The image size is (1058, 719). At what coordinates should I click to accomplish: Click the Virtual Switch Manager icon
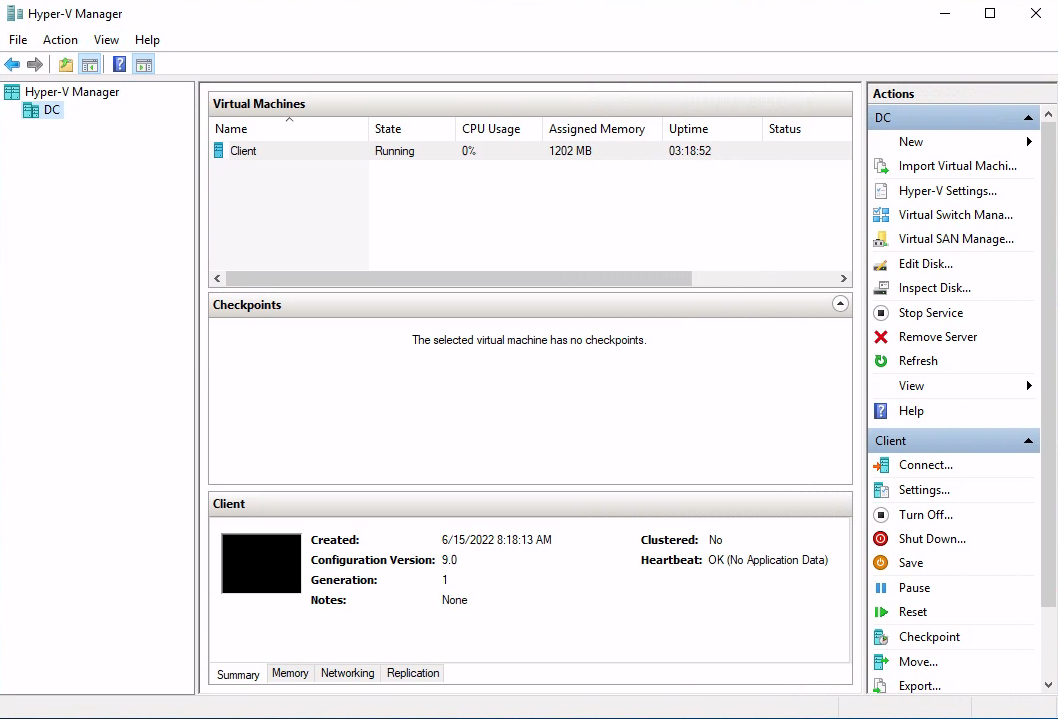point(881,215)
